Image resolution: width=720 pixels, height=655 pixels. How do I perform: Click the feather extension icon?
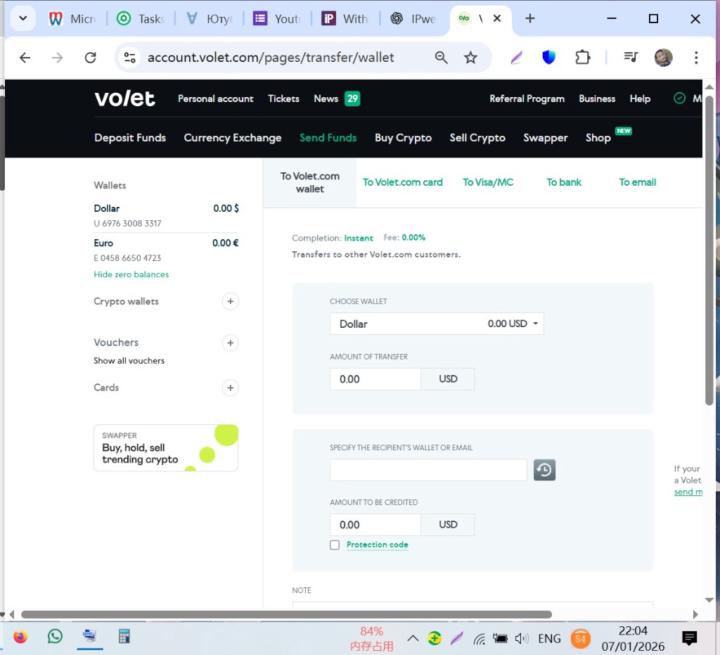click(517, 57)
